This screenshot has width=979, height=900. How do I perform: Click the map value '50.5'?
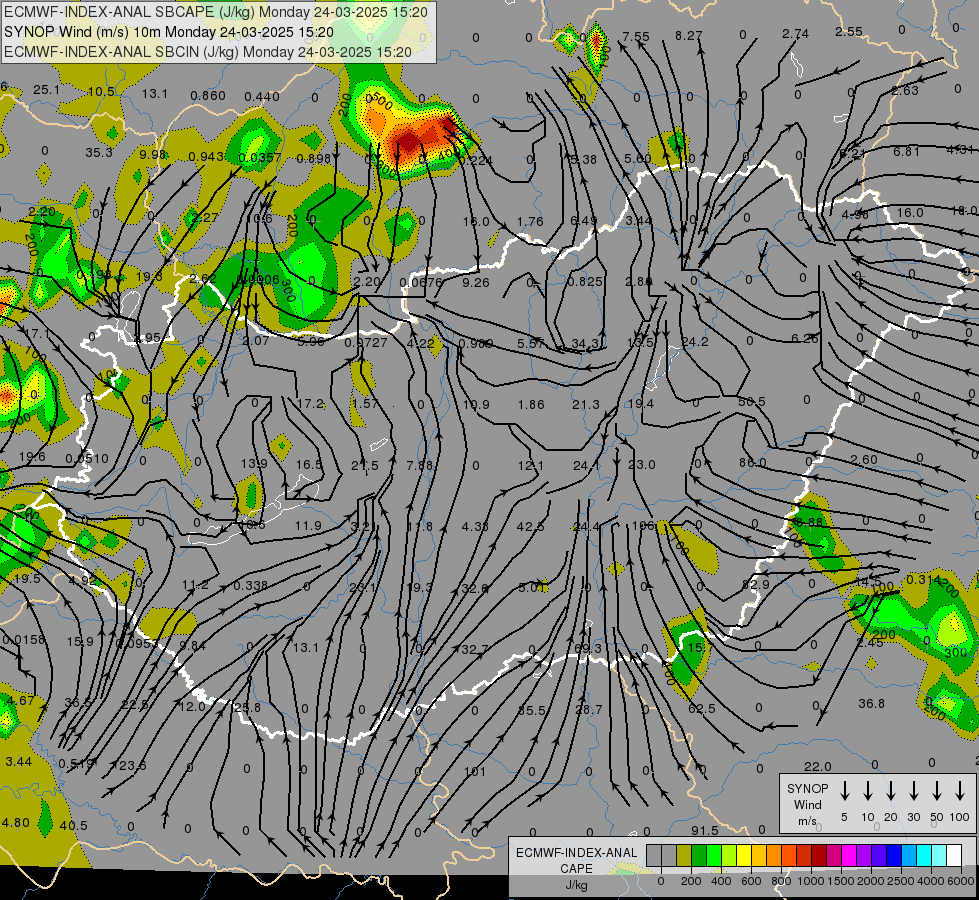coord(751,402)
